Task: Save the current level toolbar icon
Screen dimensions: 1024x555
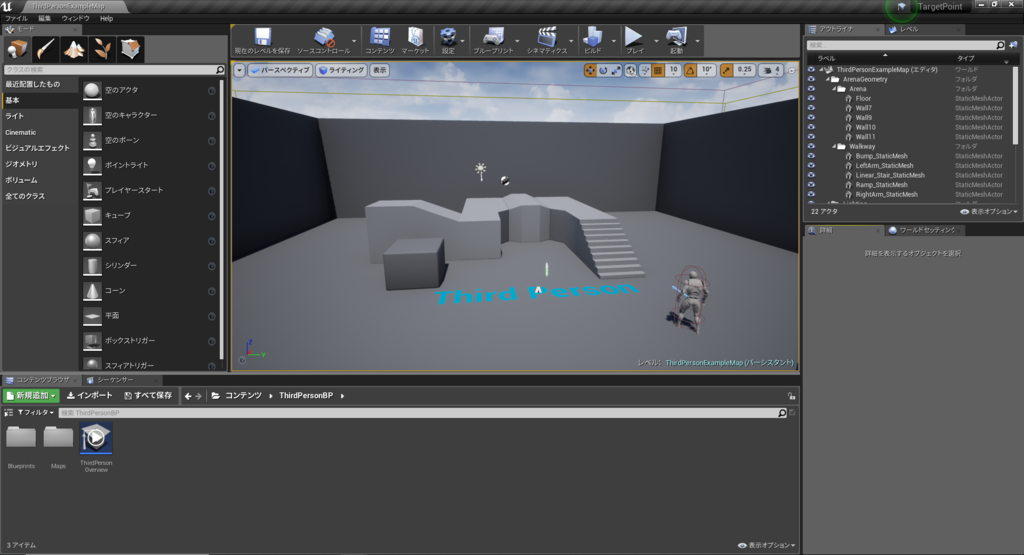Action: [263, 36]
